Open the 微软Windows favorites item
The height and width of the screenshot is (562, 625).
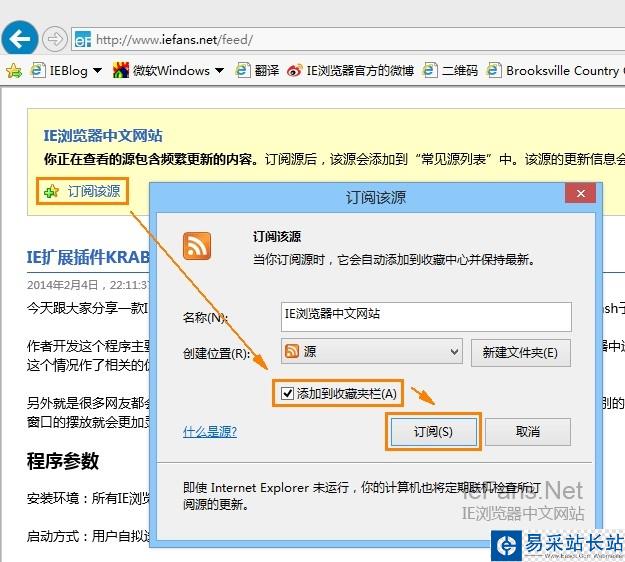(162, 71)
